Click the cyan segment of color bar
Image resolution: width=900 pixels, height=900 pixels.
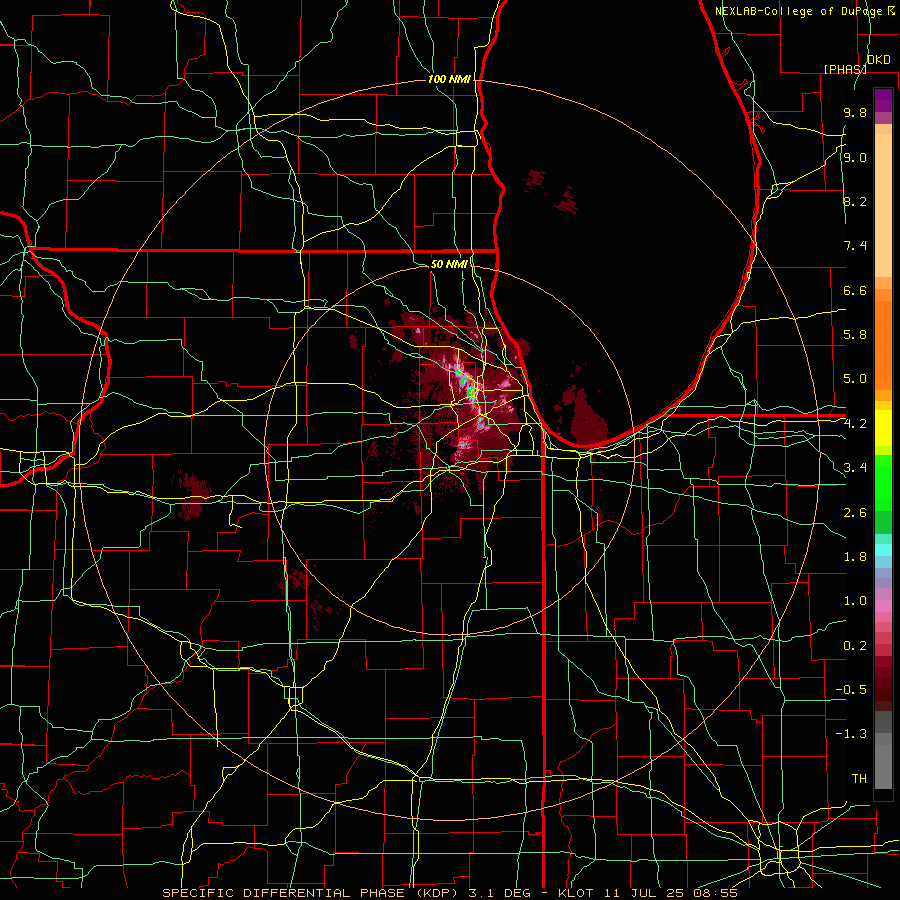[883, 550]
